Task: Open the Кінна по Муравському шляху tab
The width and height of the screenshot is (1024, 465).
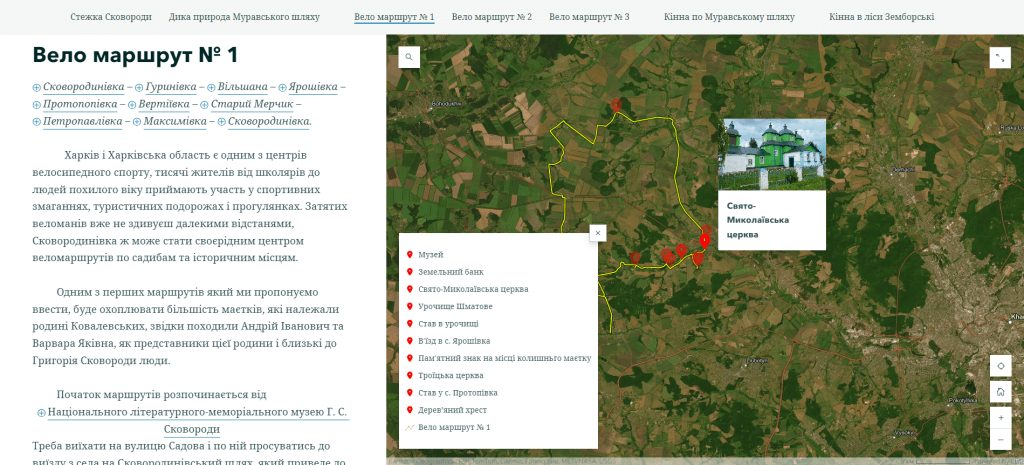Action: point(729,17)
